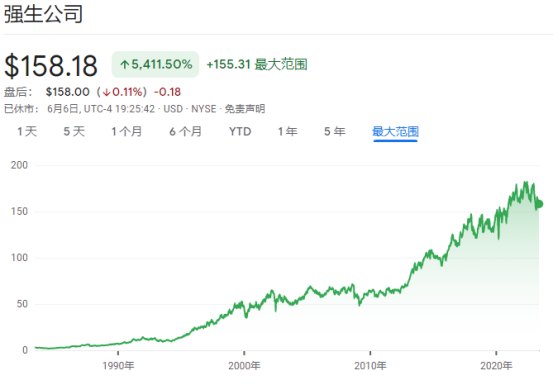554x386 pixels.
Task: Click the 5,411.50% gain badge
Action: [155, 64]
